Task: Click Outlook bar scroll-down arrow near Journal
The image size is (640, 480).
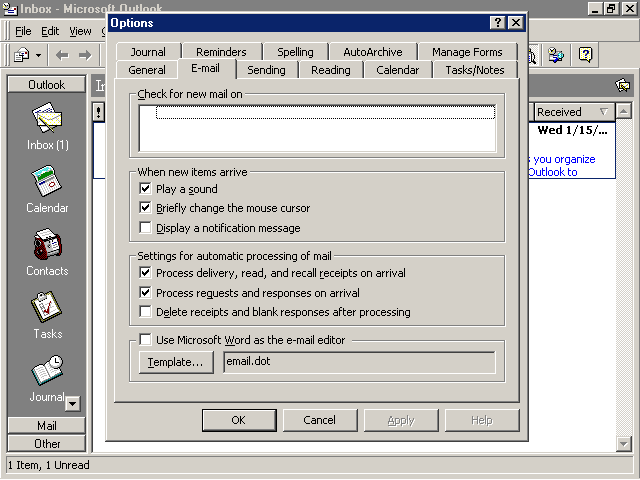Action: [x=73, y=404]
